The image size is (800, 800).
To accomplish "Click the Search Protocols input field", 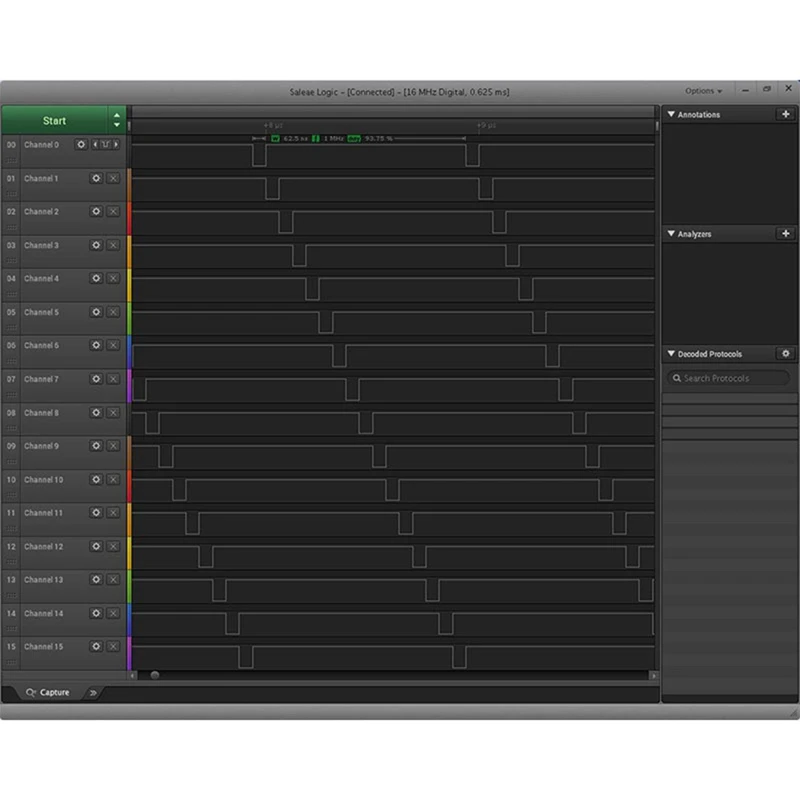I will click(729, 378).
